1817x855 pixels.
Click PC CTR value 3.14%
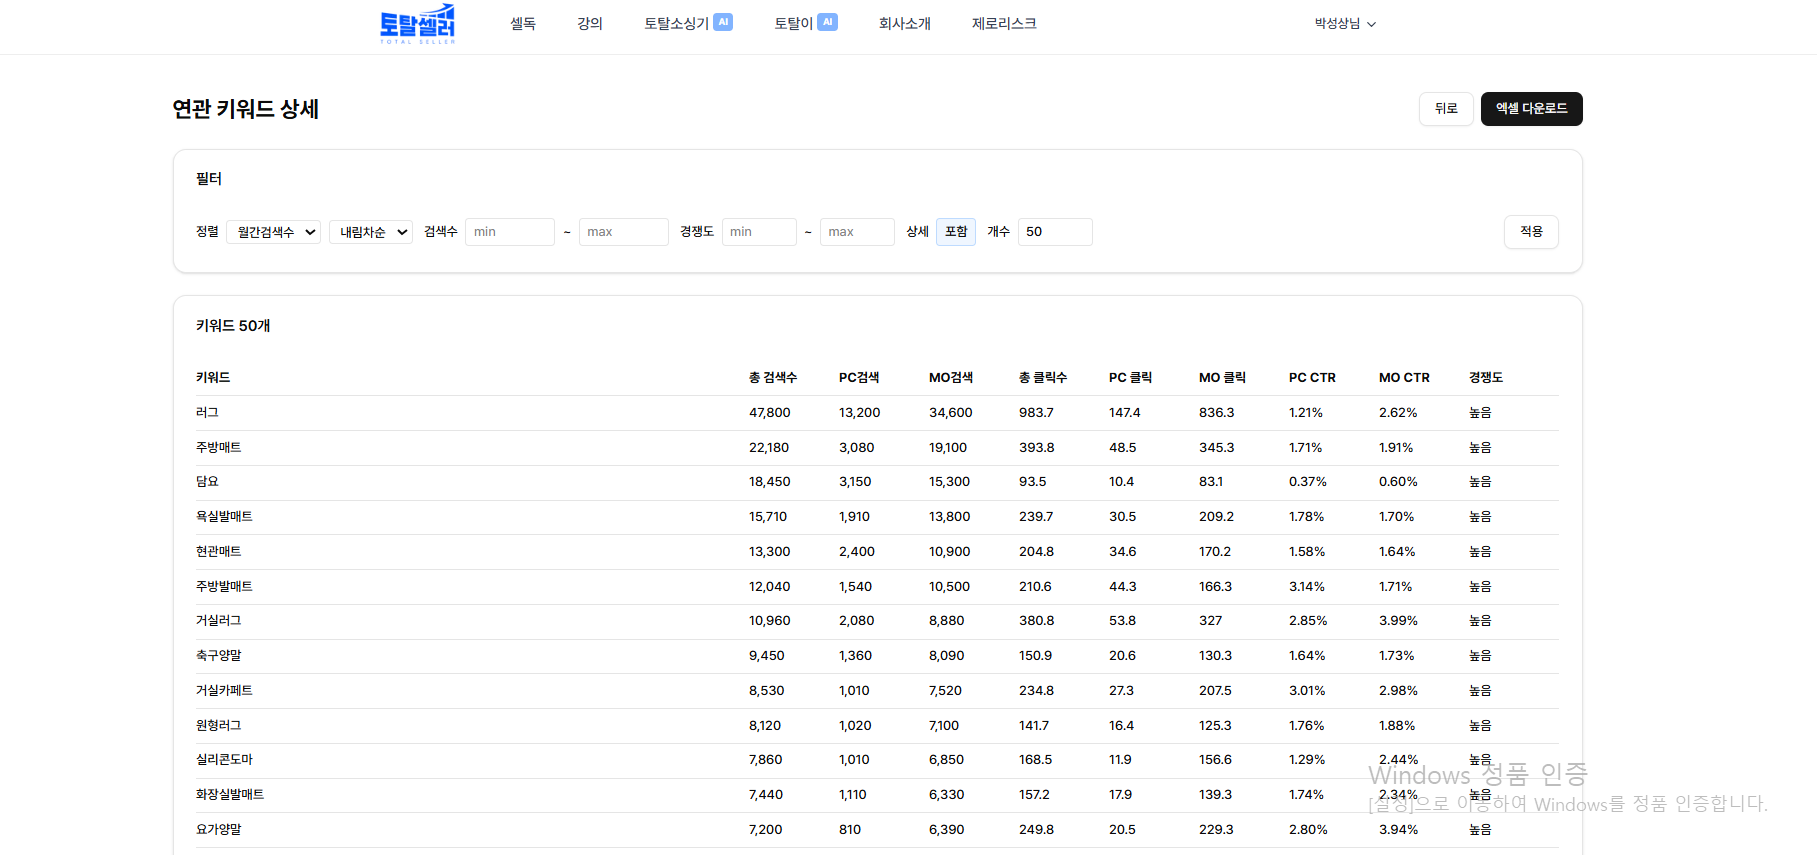coord(1307,587)
